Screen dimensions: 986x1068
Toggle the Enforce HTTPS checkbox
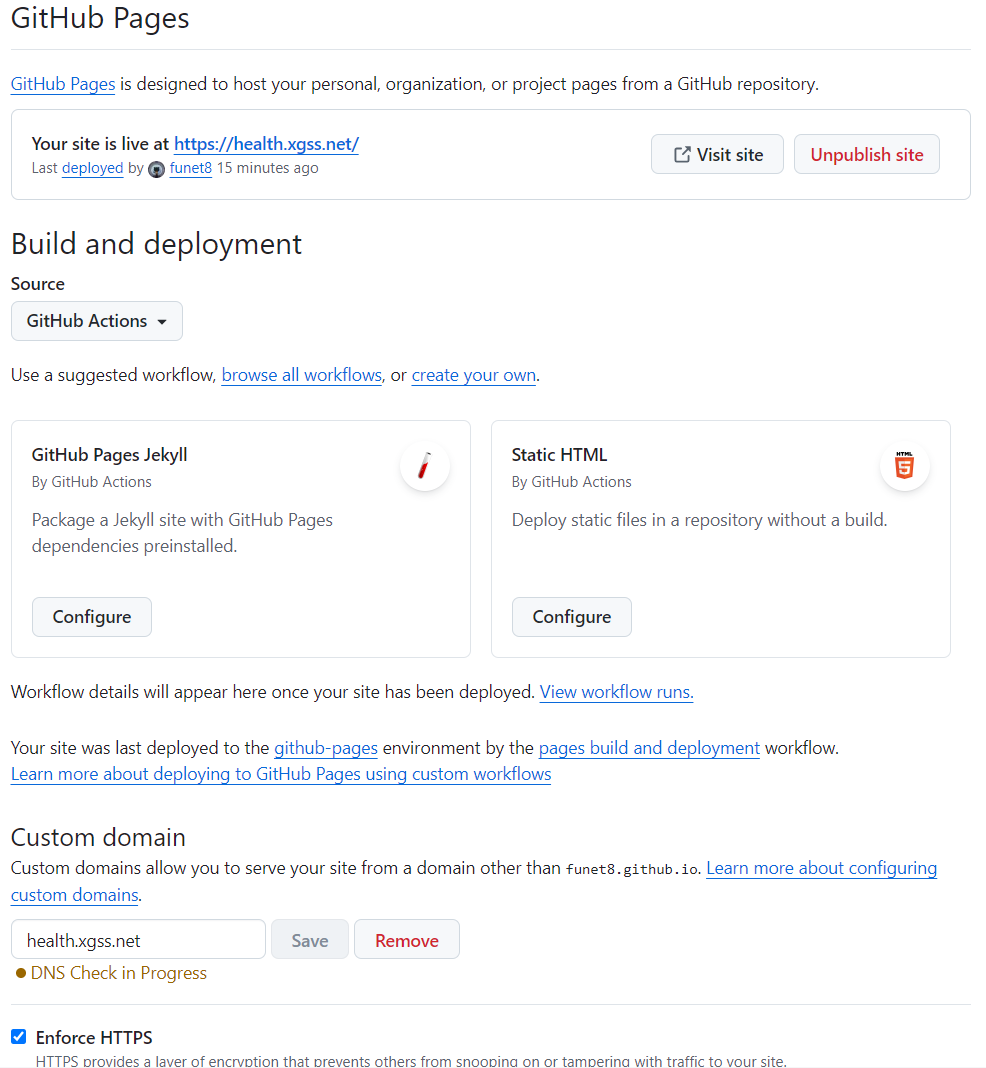[19, 1037]
